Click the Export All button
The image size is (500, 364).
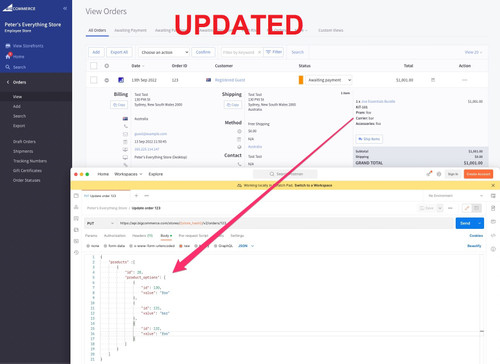coord(119,52)
